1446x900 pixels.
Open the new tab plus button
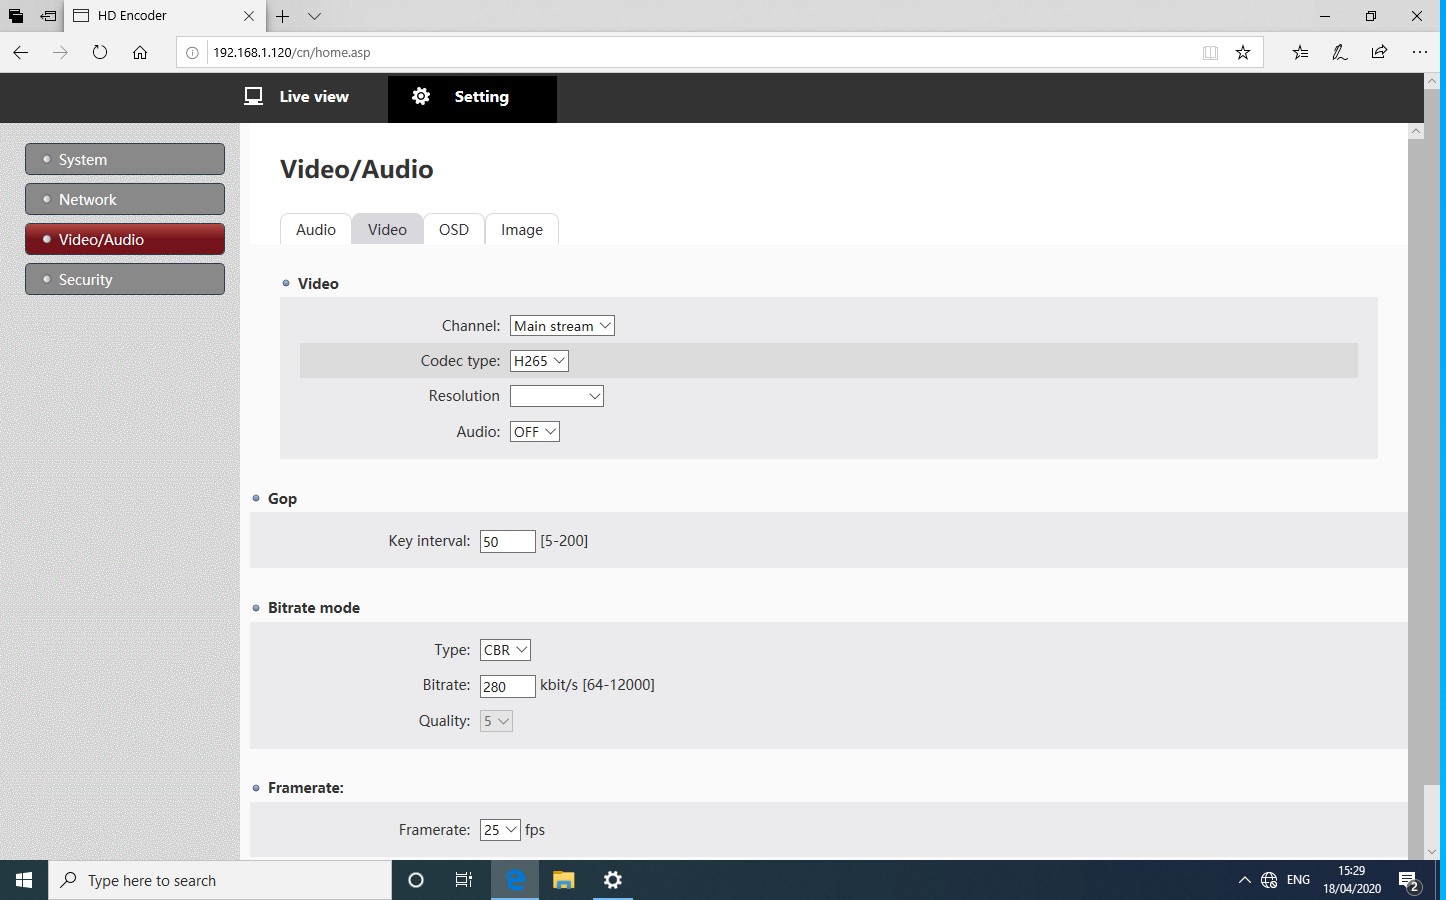coord(283,16)
